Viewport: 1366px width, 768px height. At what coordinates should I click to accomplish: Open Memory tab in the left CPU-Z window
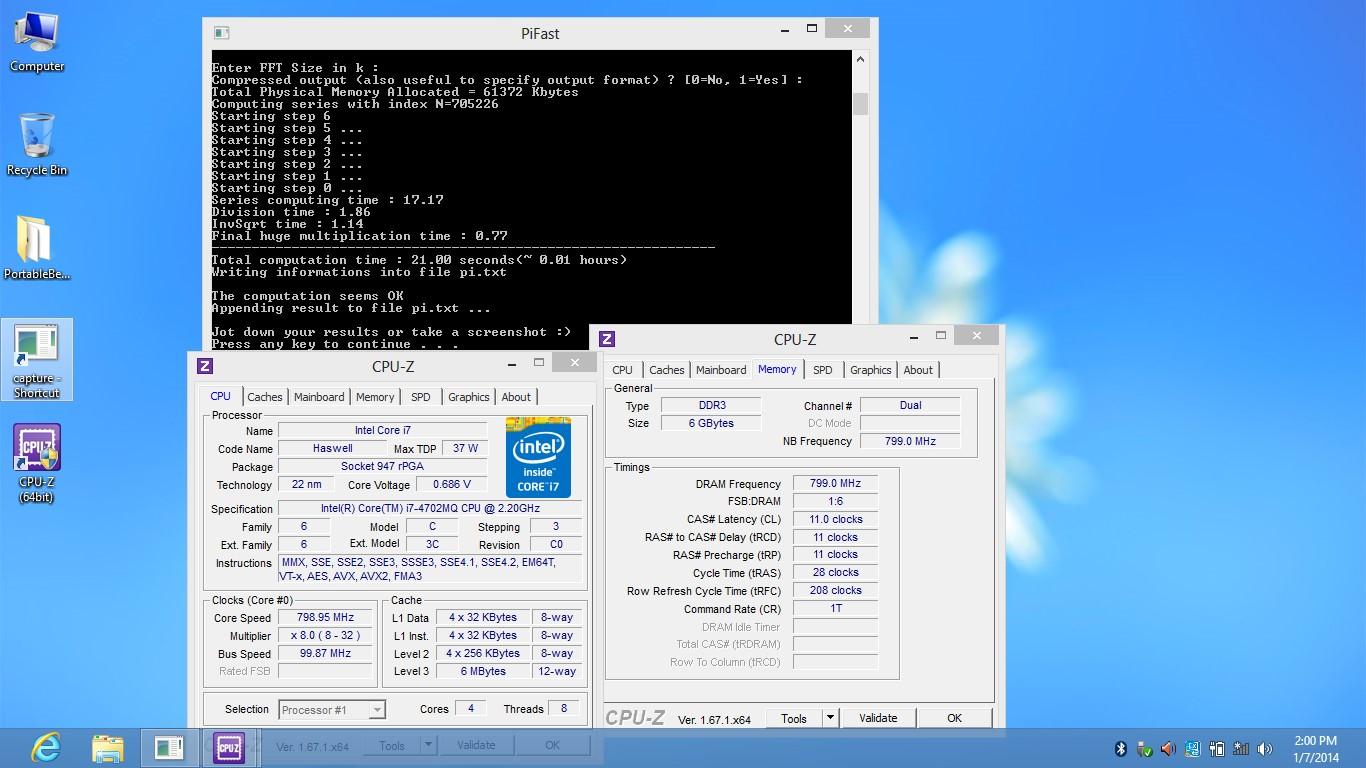click(375, 397)
